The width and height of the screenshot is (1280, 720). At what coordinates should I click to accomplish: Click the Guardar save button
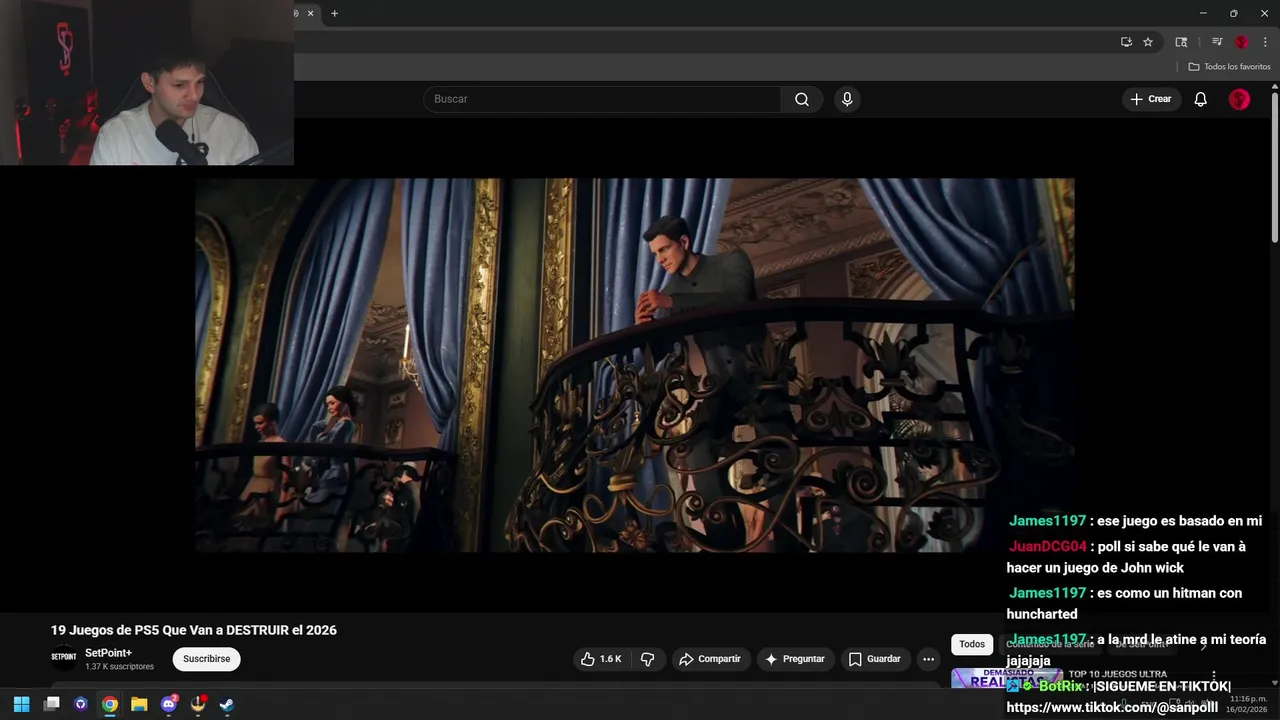(875, 659)
